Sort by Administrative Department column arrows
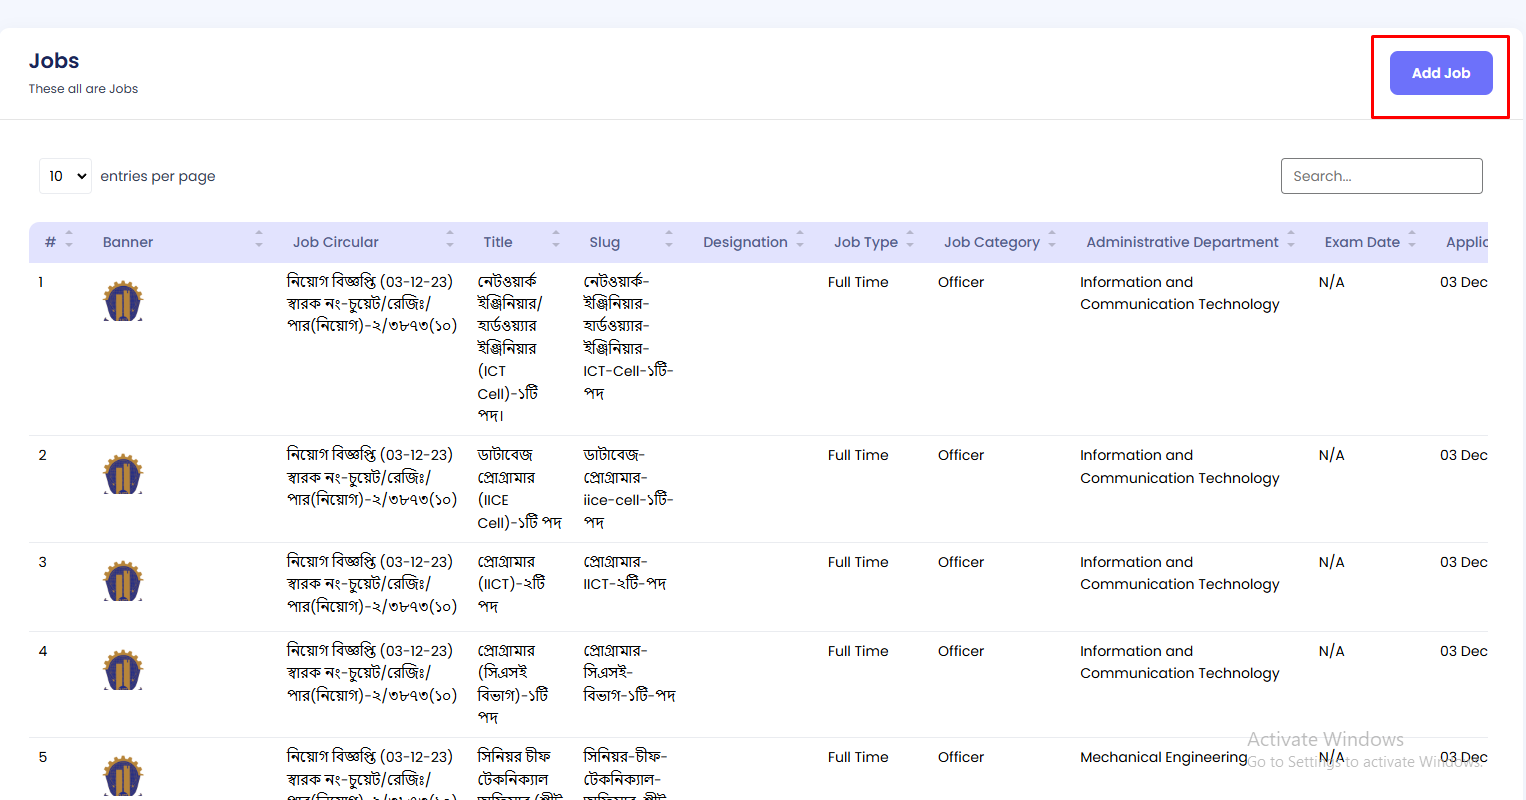The image size is (1526, 800). pos(1291,241)
